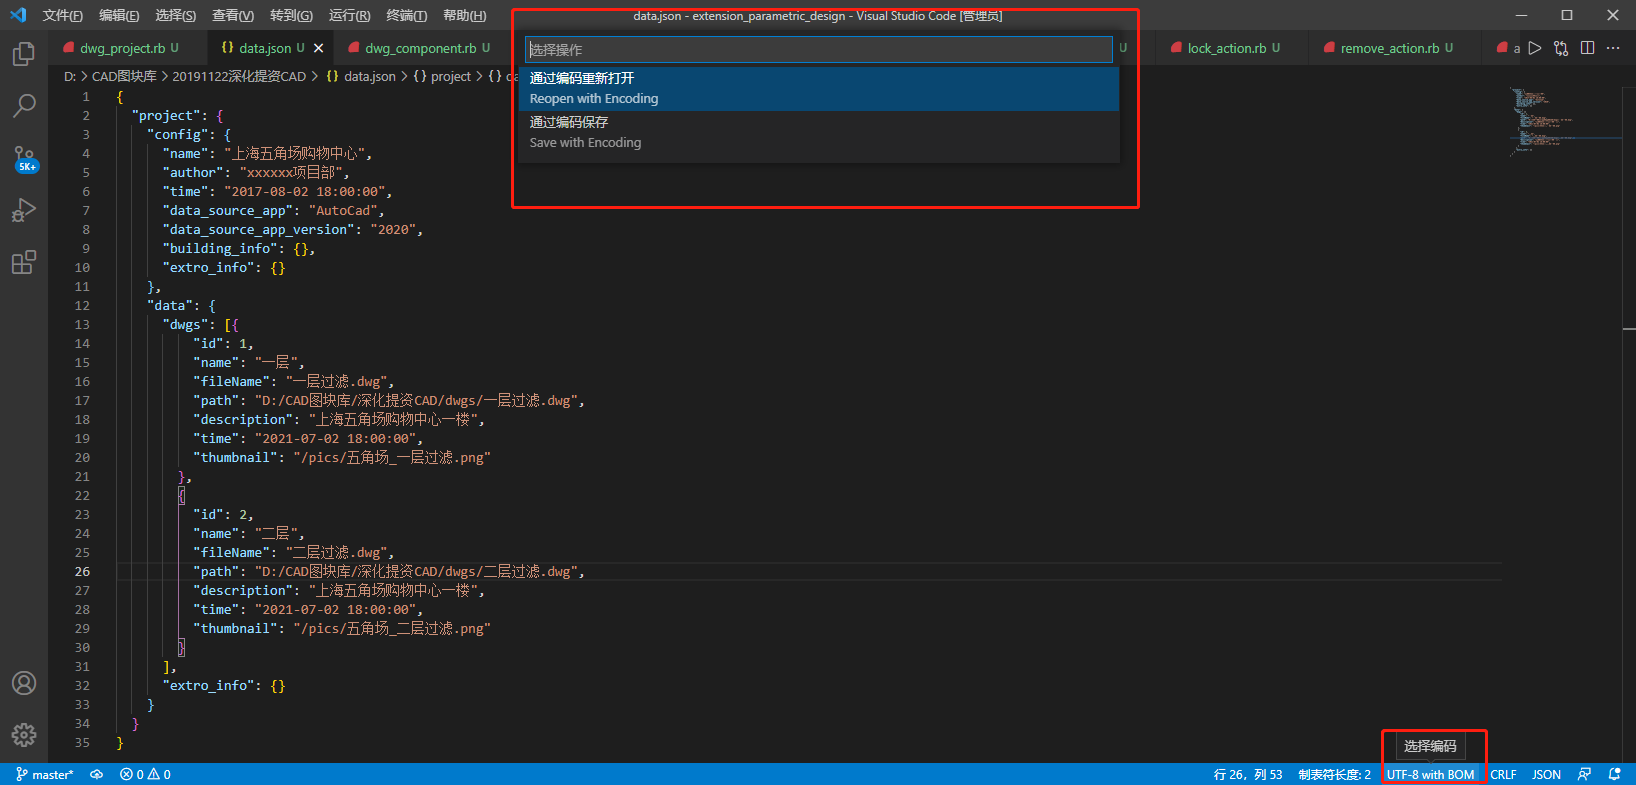Open 文件(F) menu
The height and width of the screenshot is (785, 1636).
[63, 15]
